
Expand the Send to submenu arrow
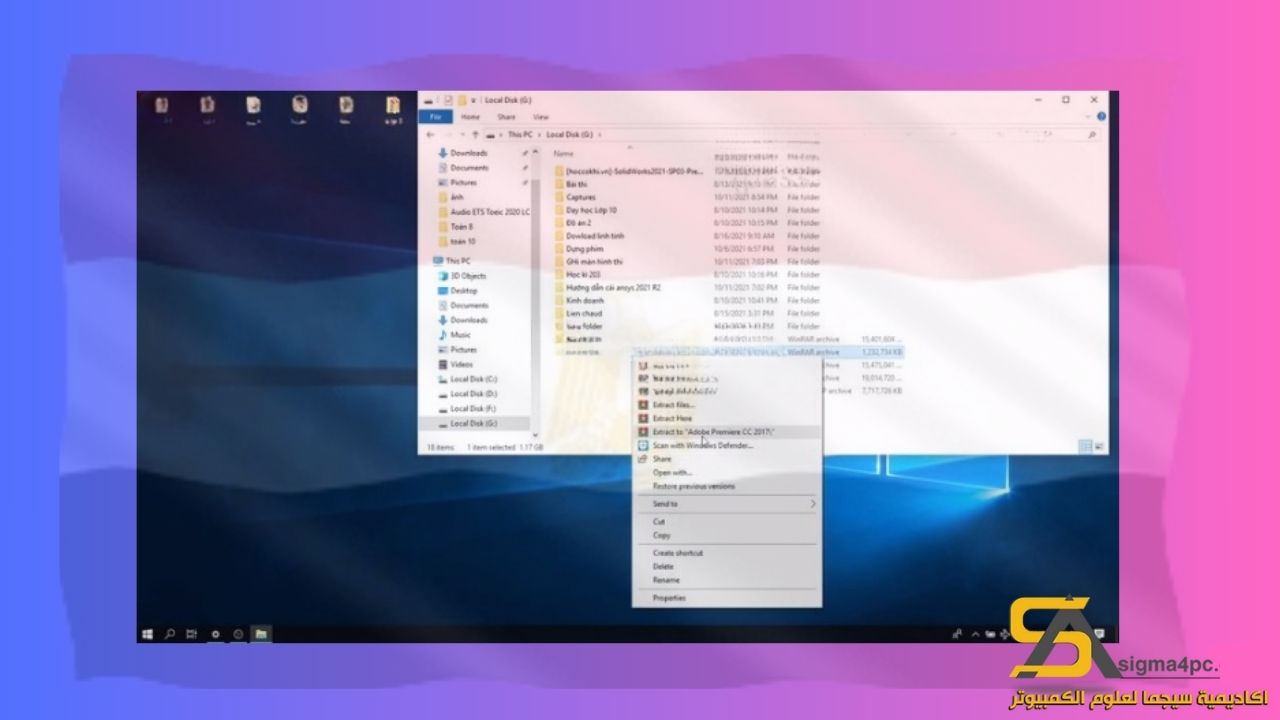coord(813,504)
